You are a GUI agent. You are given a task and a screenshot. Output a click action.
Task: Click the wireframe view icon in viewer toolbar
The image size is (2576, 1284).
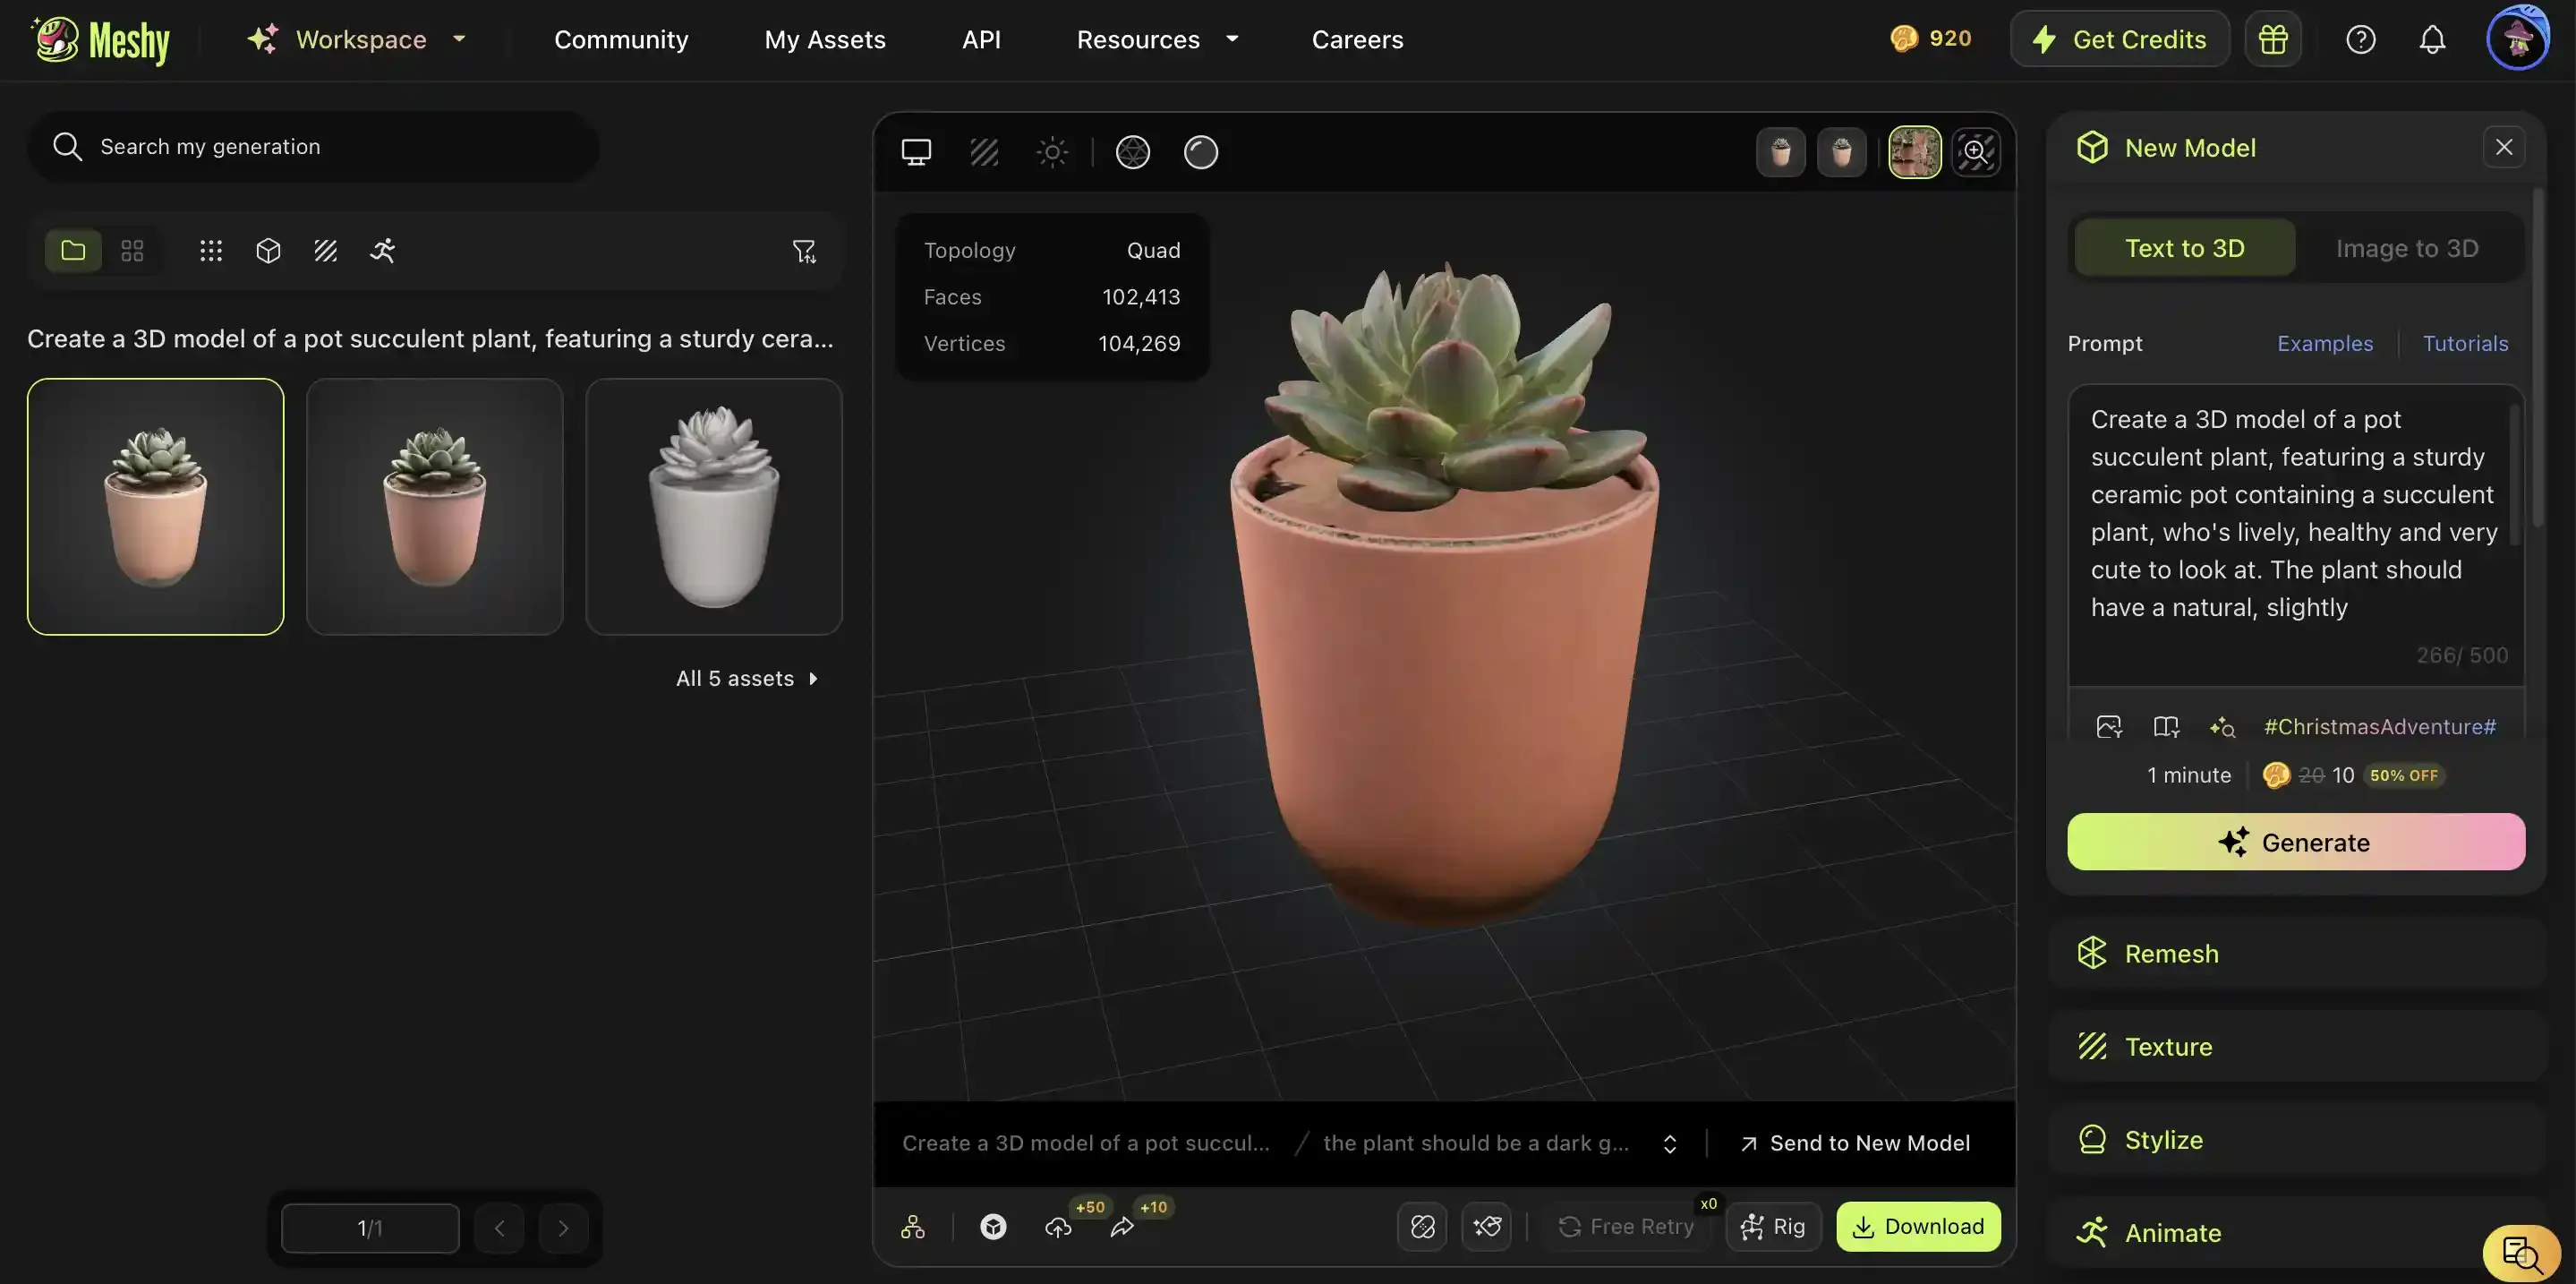1132,152
